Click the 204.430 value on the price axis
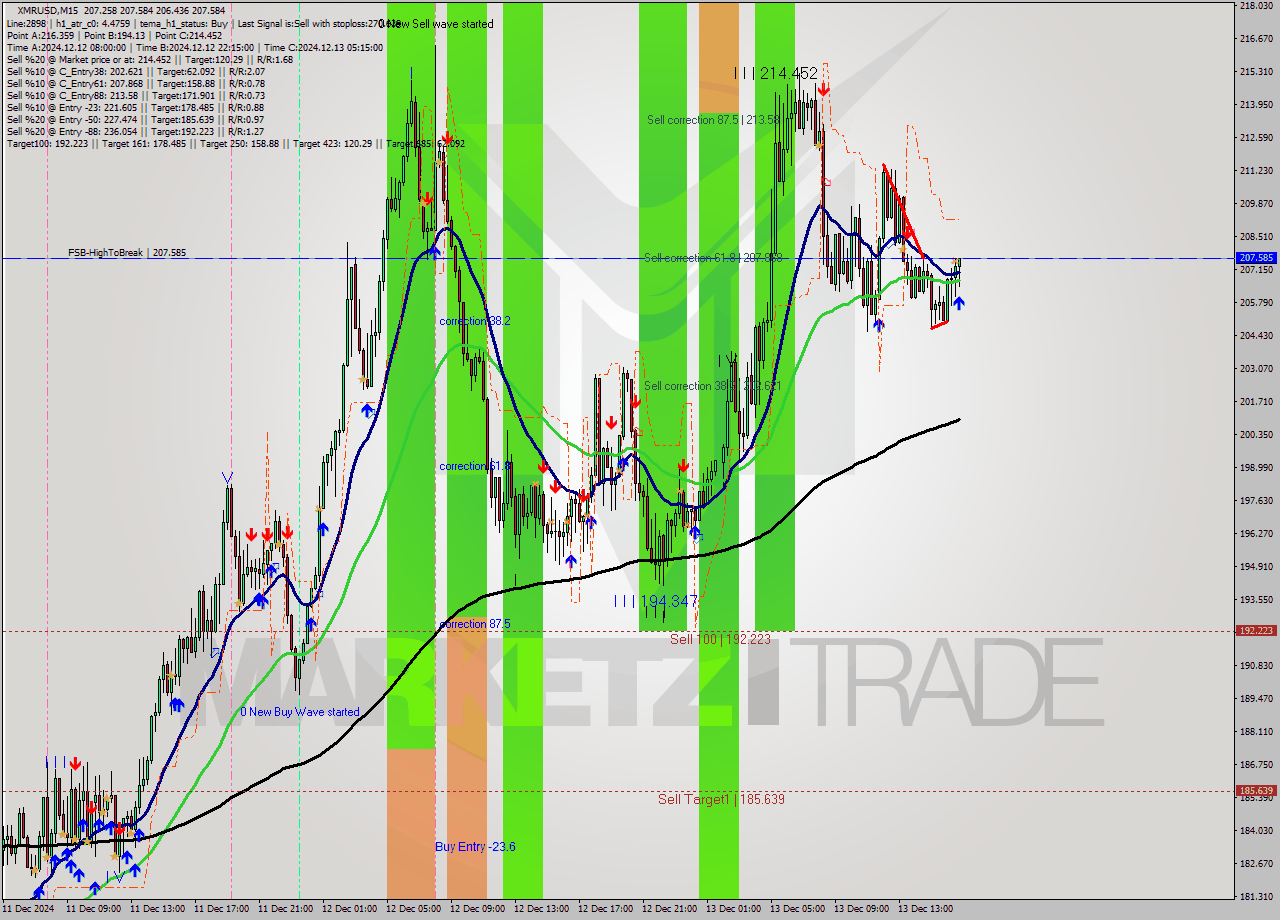Image resolution: width=1280 pixels, height=920 pixels. pyautogui.click(x=1256, y=336)
